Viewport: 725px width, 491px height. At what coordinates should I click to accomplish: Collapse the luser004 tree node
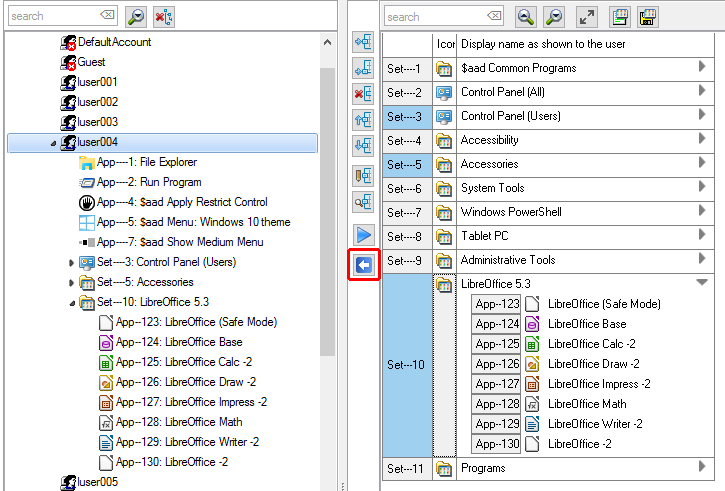click(53, 143)
